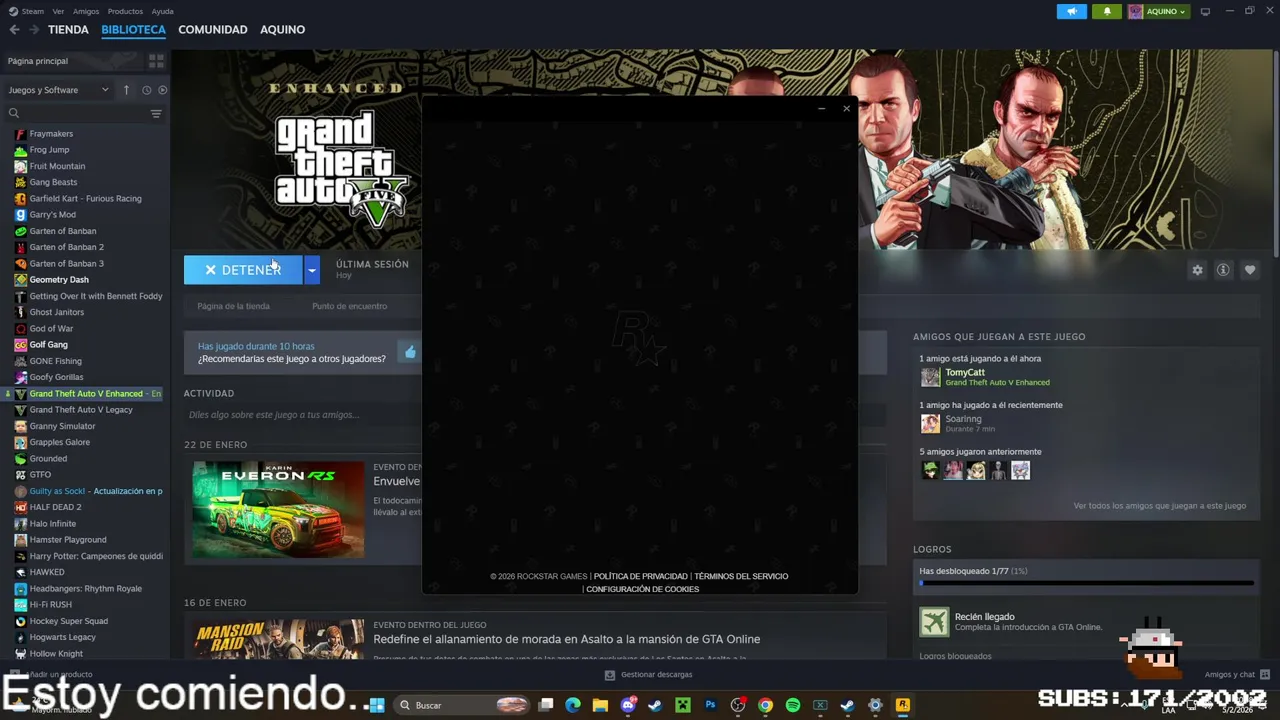Open Ayuda menu
Image resolution: width=1280 pixels, height=720 pixels.
[x=163, y=11]
